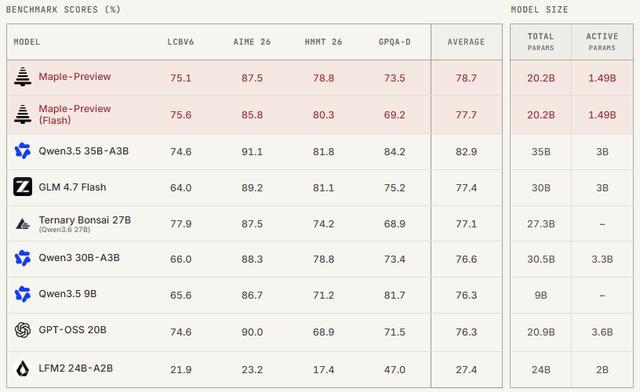Select the HMMT 26 column header
This screenshot has height=392, width=640.
323,42
